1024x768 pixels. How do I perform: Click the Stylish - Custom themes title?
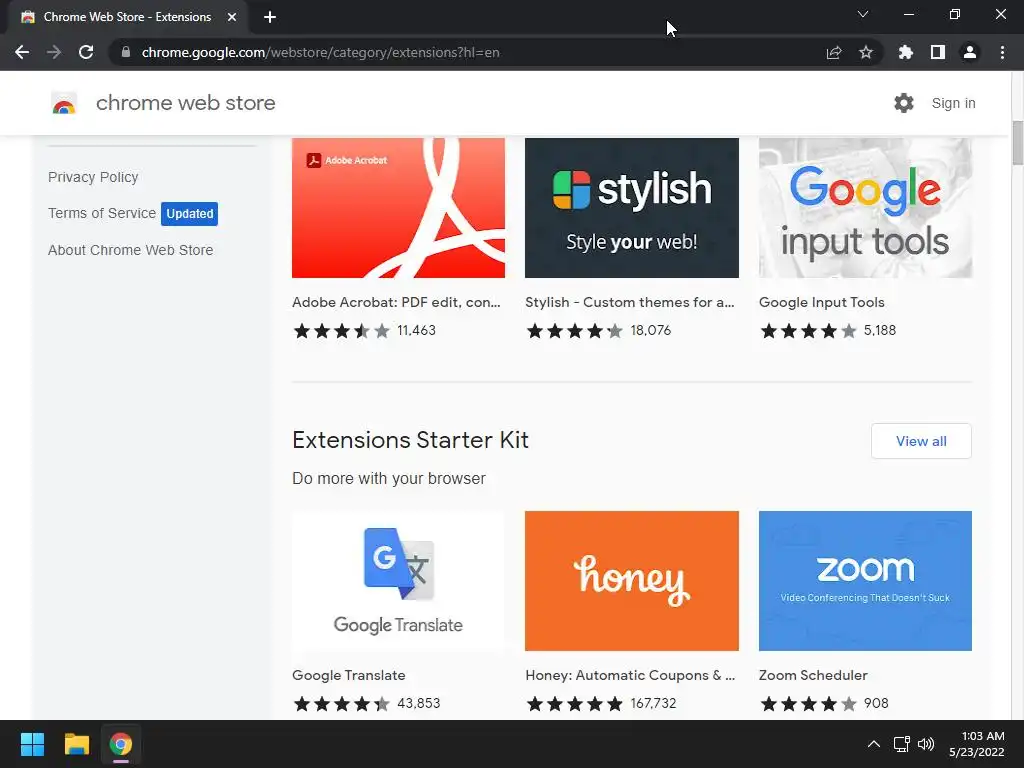point(630,302)
